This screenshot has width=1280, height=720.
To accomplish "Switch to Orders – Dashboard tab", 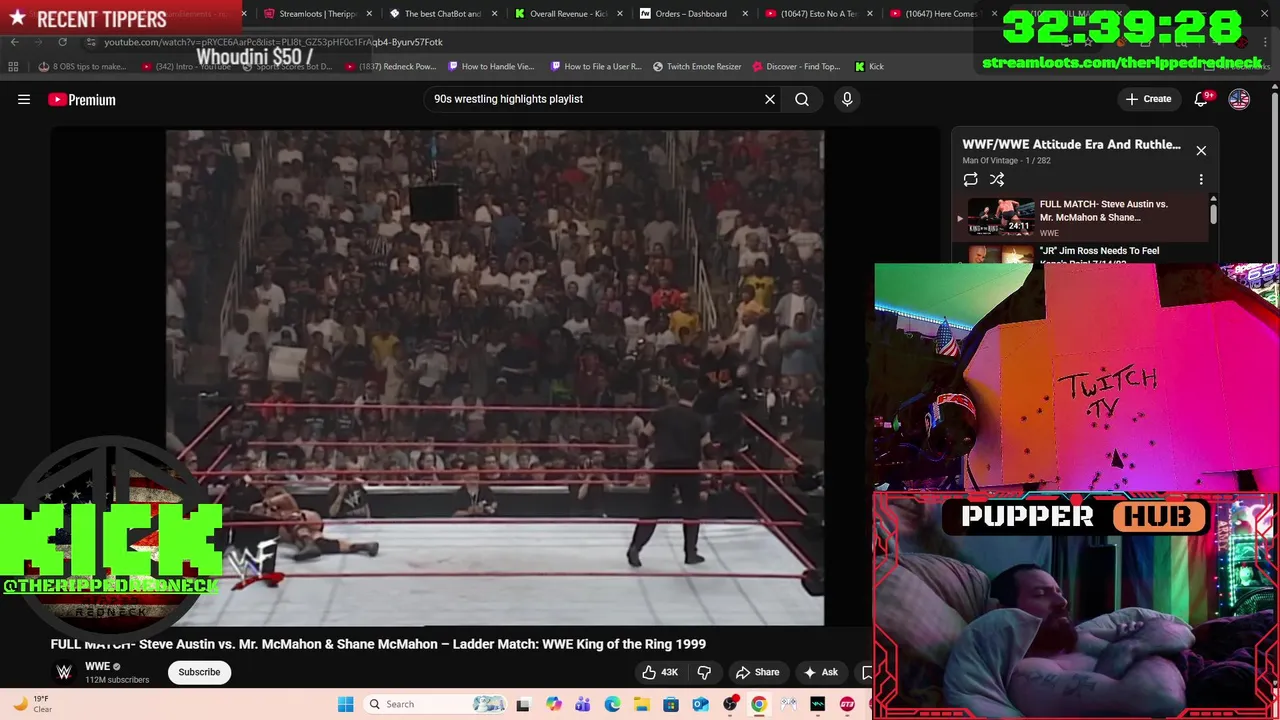I will 690,14.
